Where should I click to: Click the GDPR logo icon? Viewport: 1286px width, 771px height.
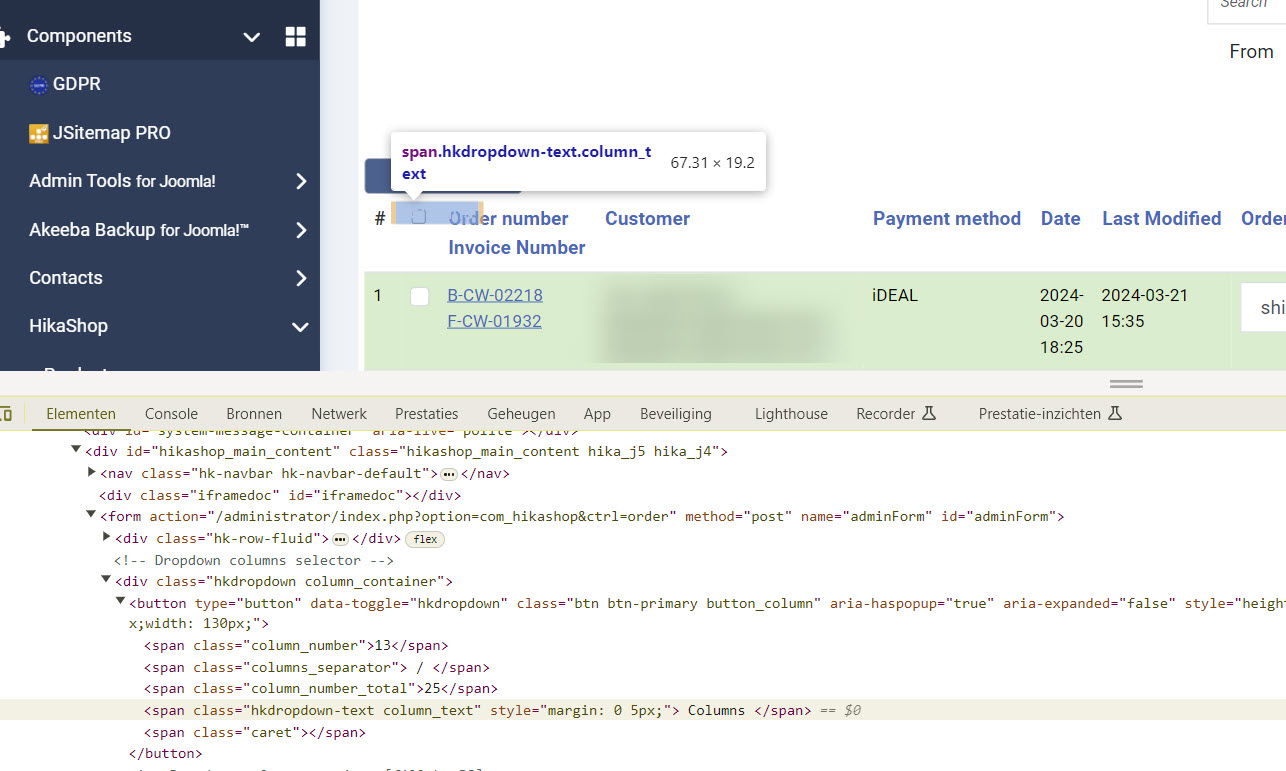pos(39,85)
